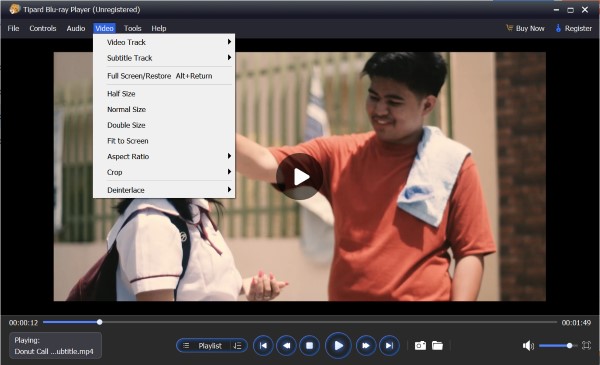Expand the Aspect Ratio submenu
The image size is (600, 365).
[164, 156]
